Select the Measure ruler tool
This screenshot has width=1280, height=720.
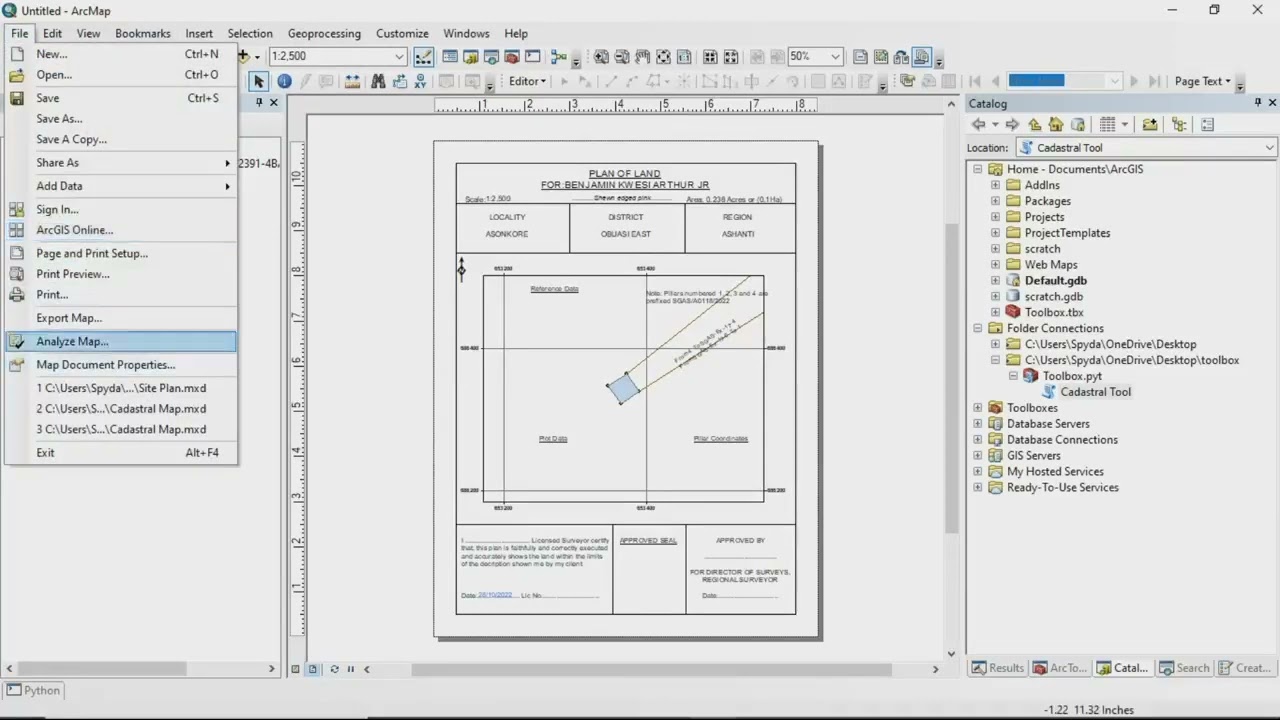(352, 81)
